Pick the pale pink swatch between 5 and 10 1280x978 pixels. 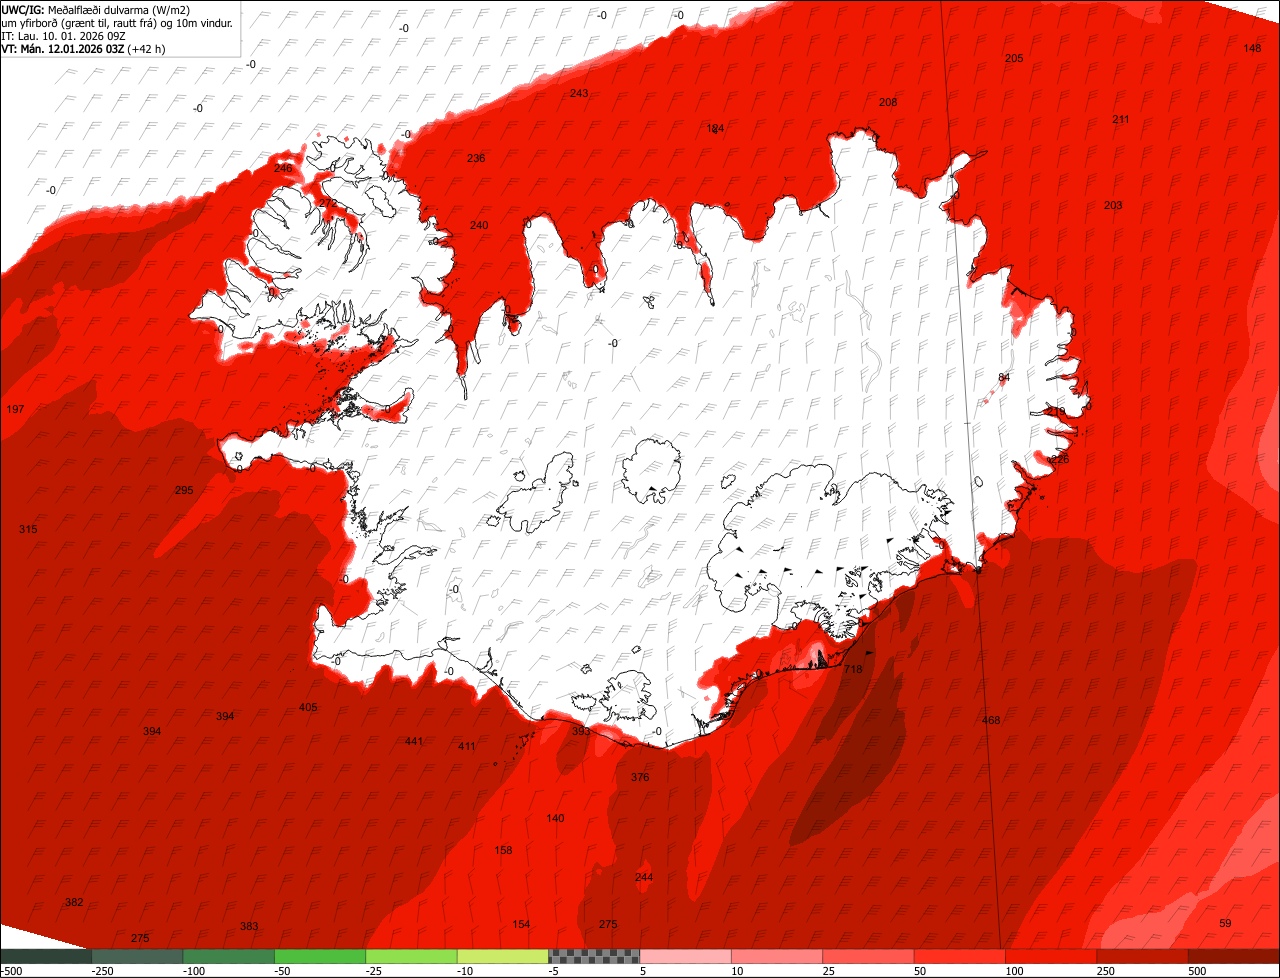pos(686,956)
